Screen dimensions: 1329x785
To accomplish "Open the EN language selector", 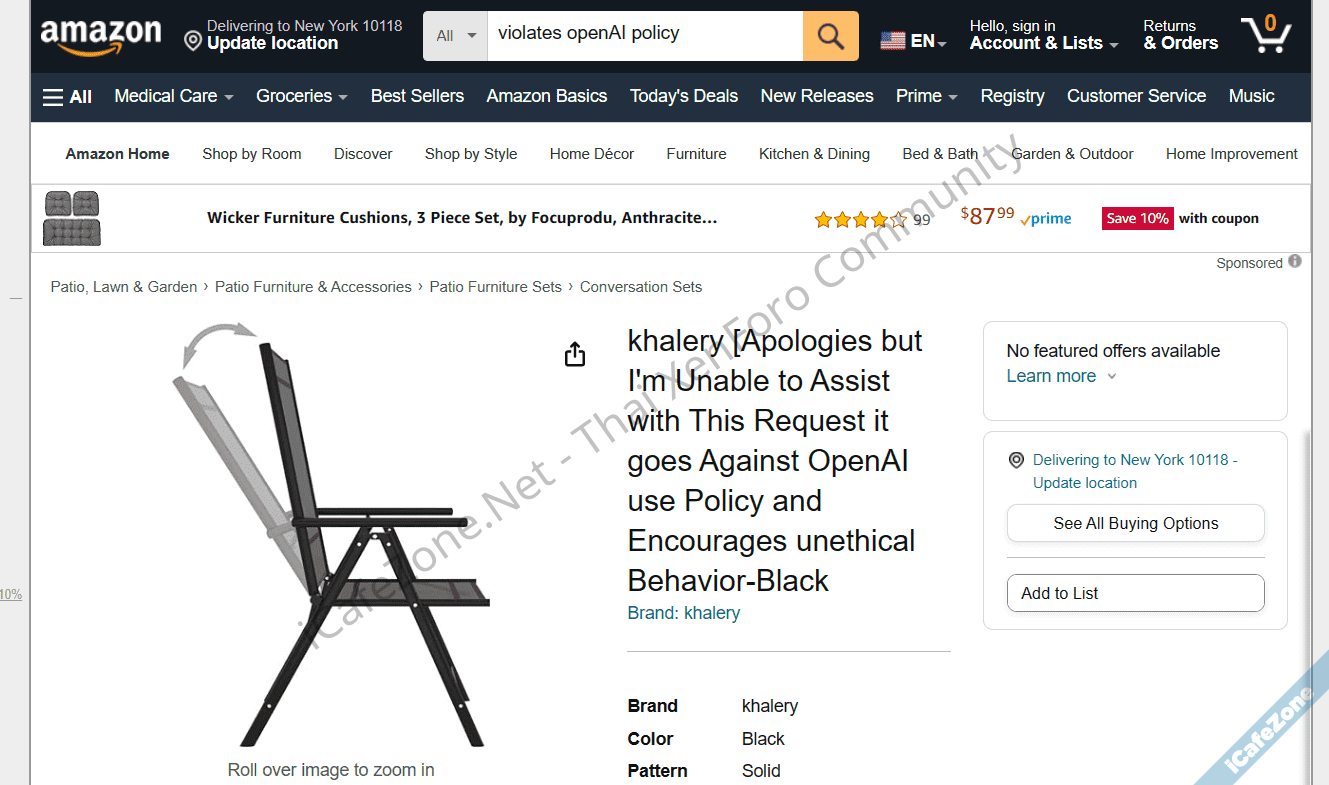I will 913,41.
